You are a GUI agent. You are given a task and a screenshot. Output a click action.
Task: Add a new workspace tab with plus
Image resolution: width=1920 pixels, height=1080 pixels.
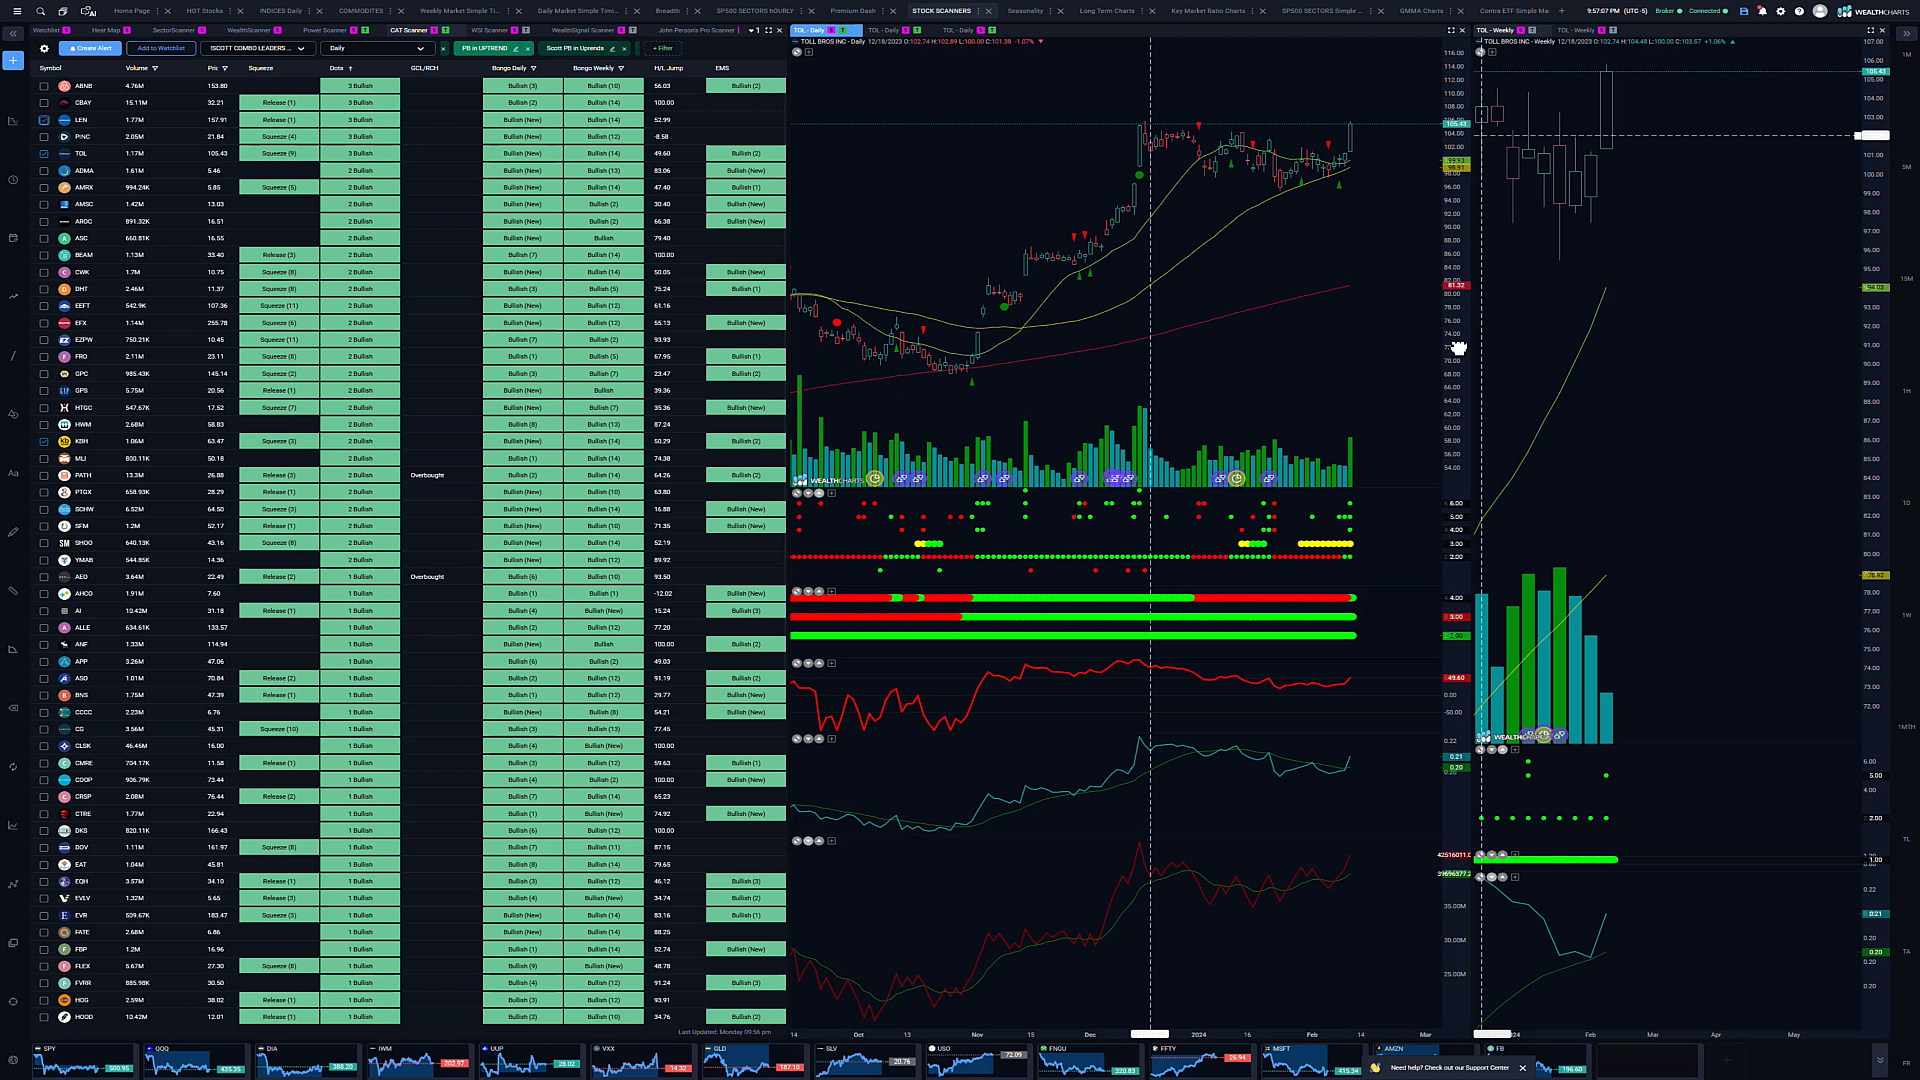coord(1562,11)
